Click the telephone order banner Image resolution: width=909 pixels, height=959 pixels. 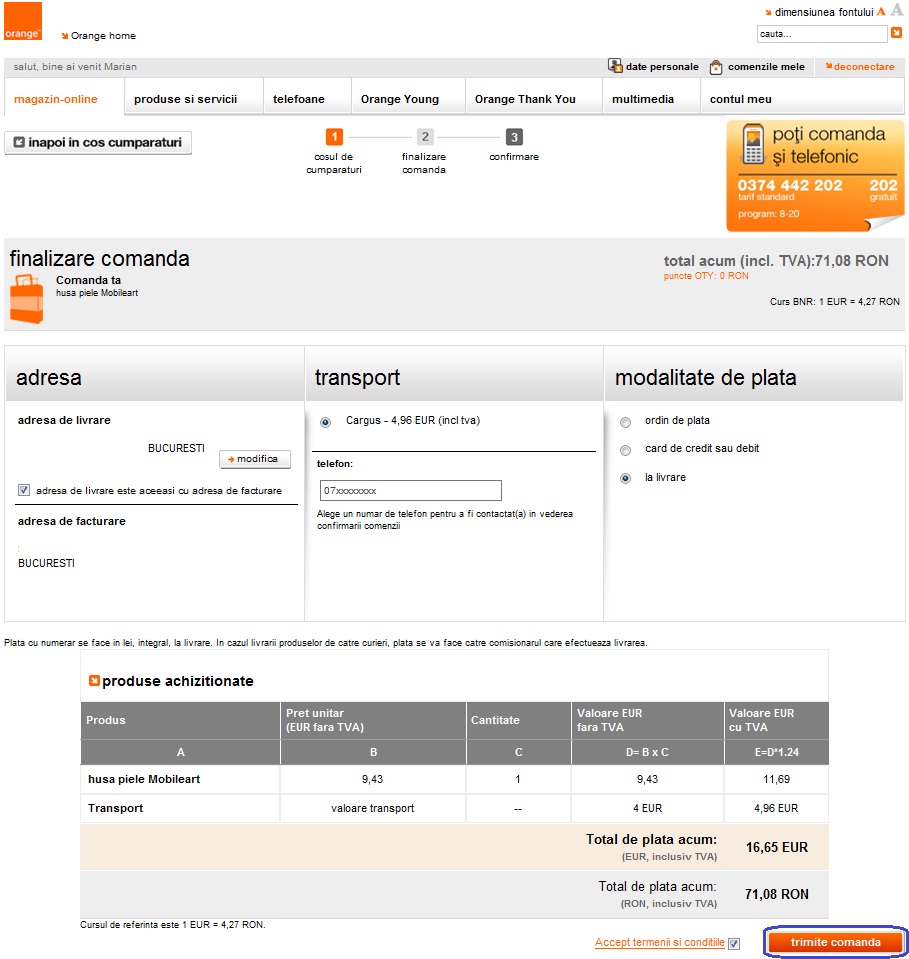[815, 176]
